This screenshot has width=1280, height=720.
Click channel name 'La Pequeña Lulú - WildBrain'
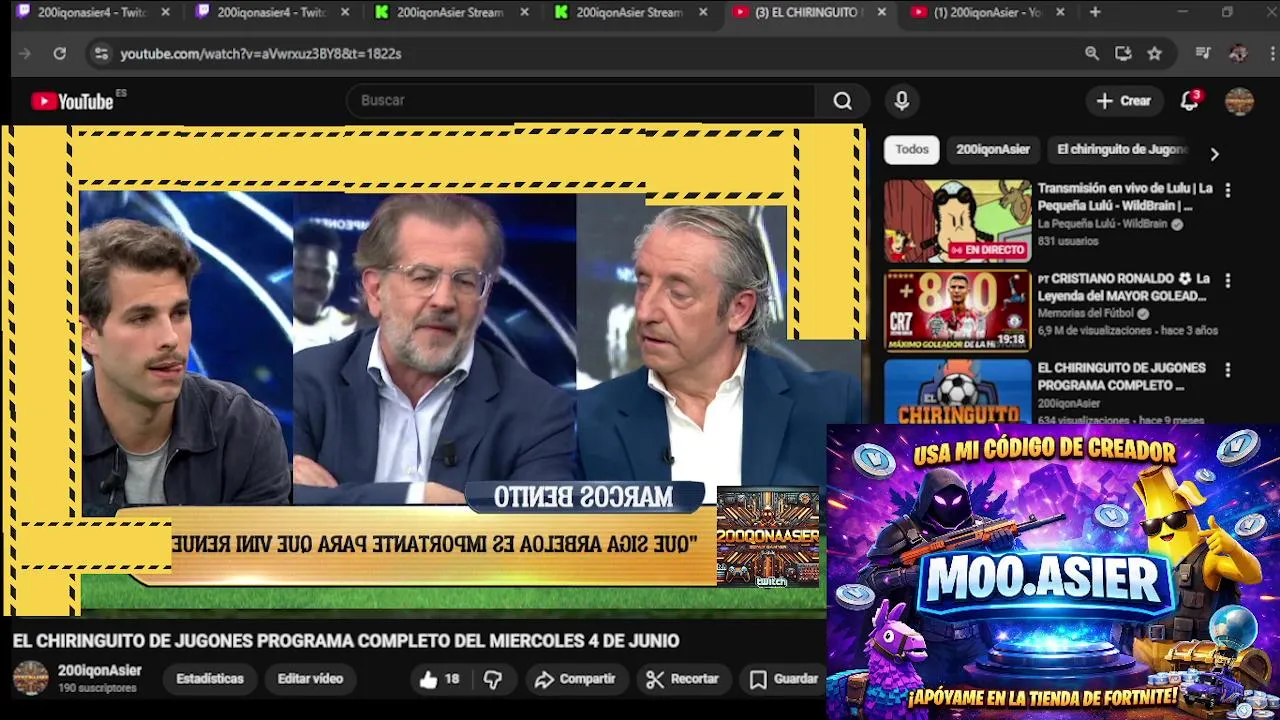(1103, 224)
